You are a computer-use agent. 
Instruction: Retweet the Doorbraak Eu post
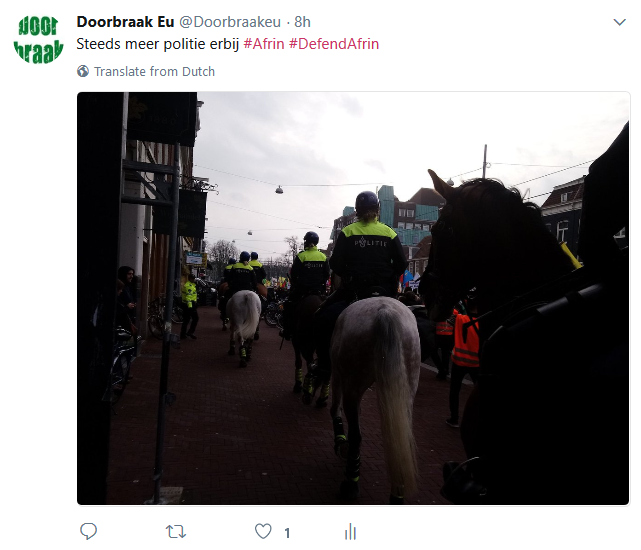(176, 532)
